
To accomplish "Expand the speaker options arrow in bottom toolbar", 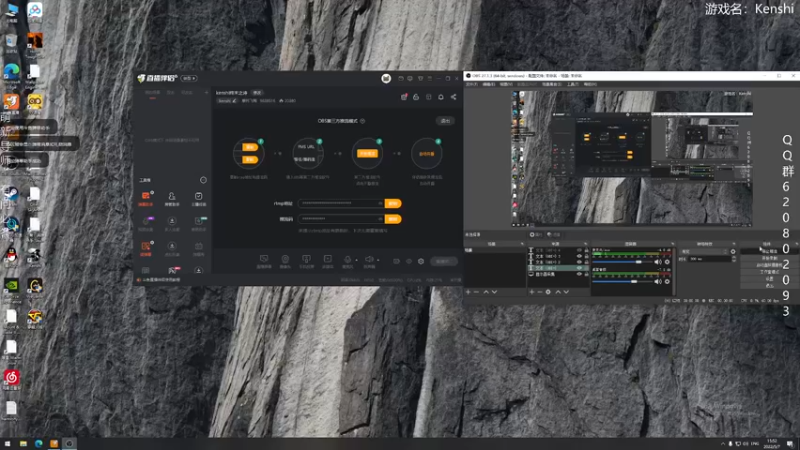I will pos(378,260).
